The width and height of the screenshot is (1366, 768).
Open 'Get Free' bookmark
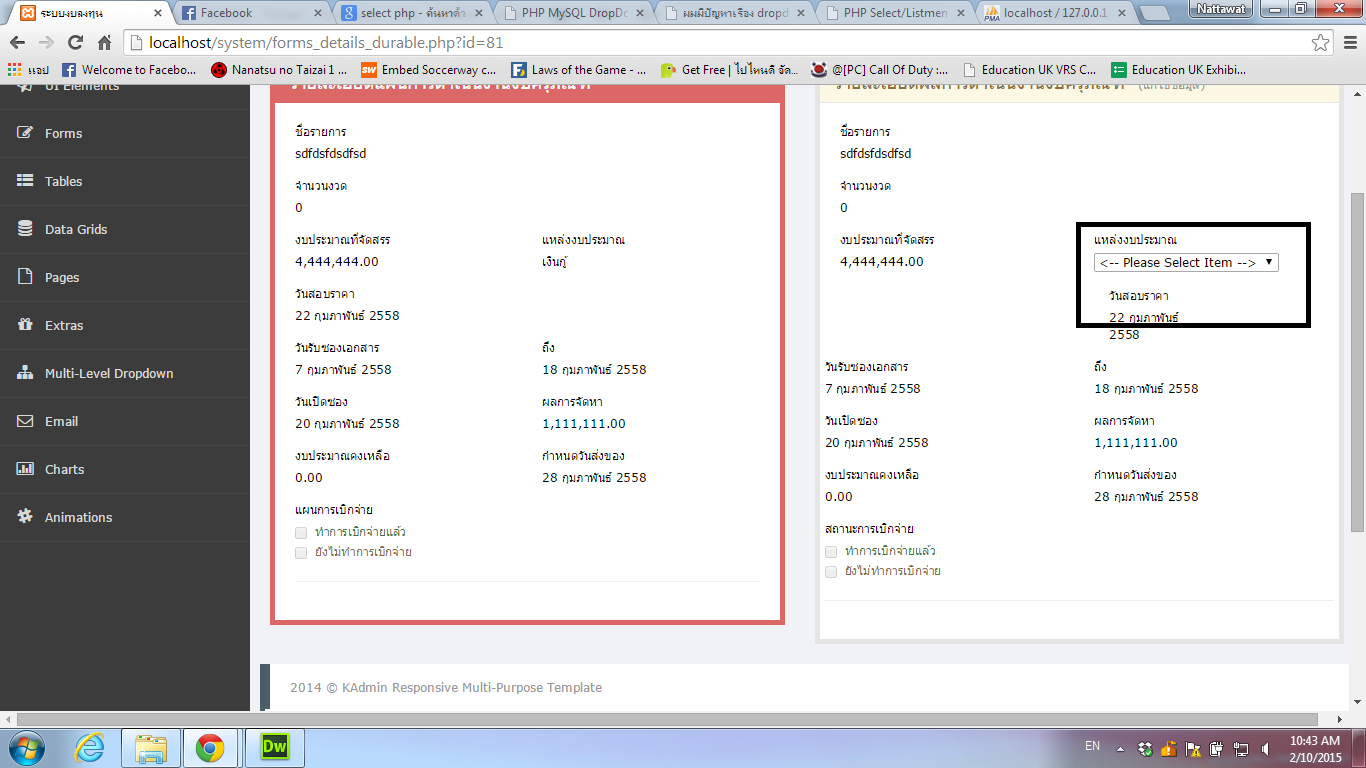[x=729, y=70]
